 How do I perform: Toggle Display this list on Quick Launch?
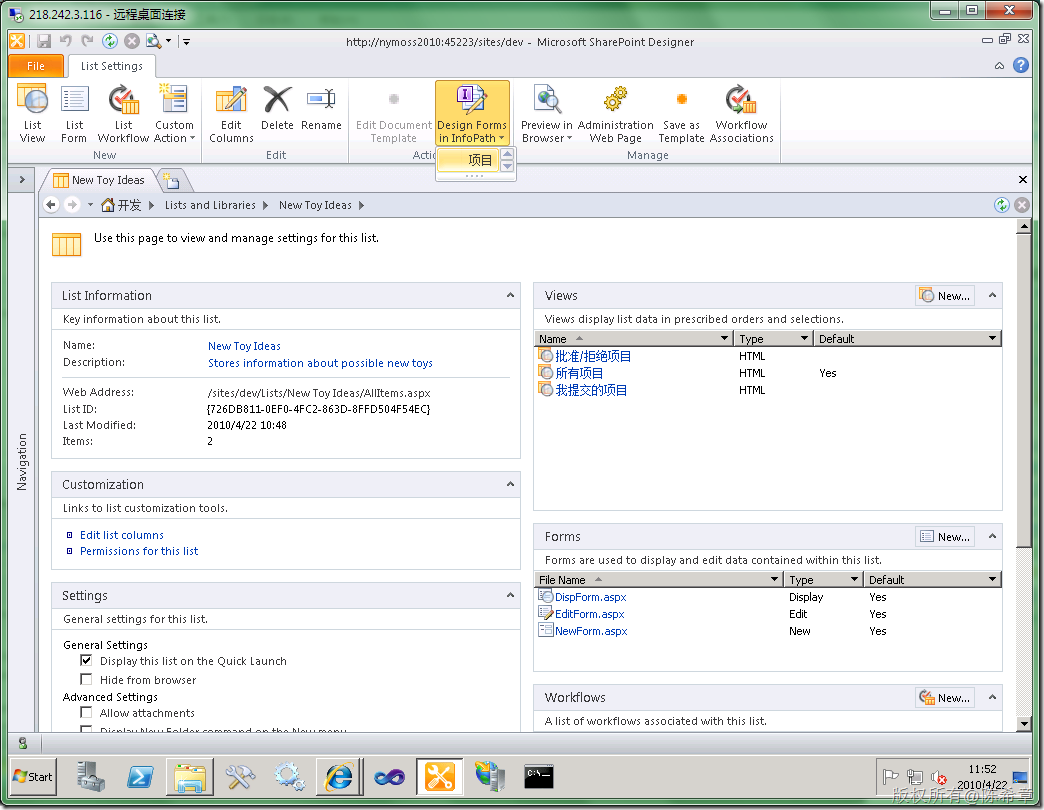(x=86, y=660)
